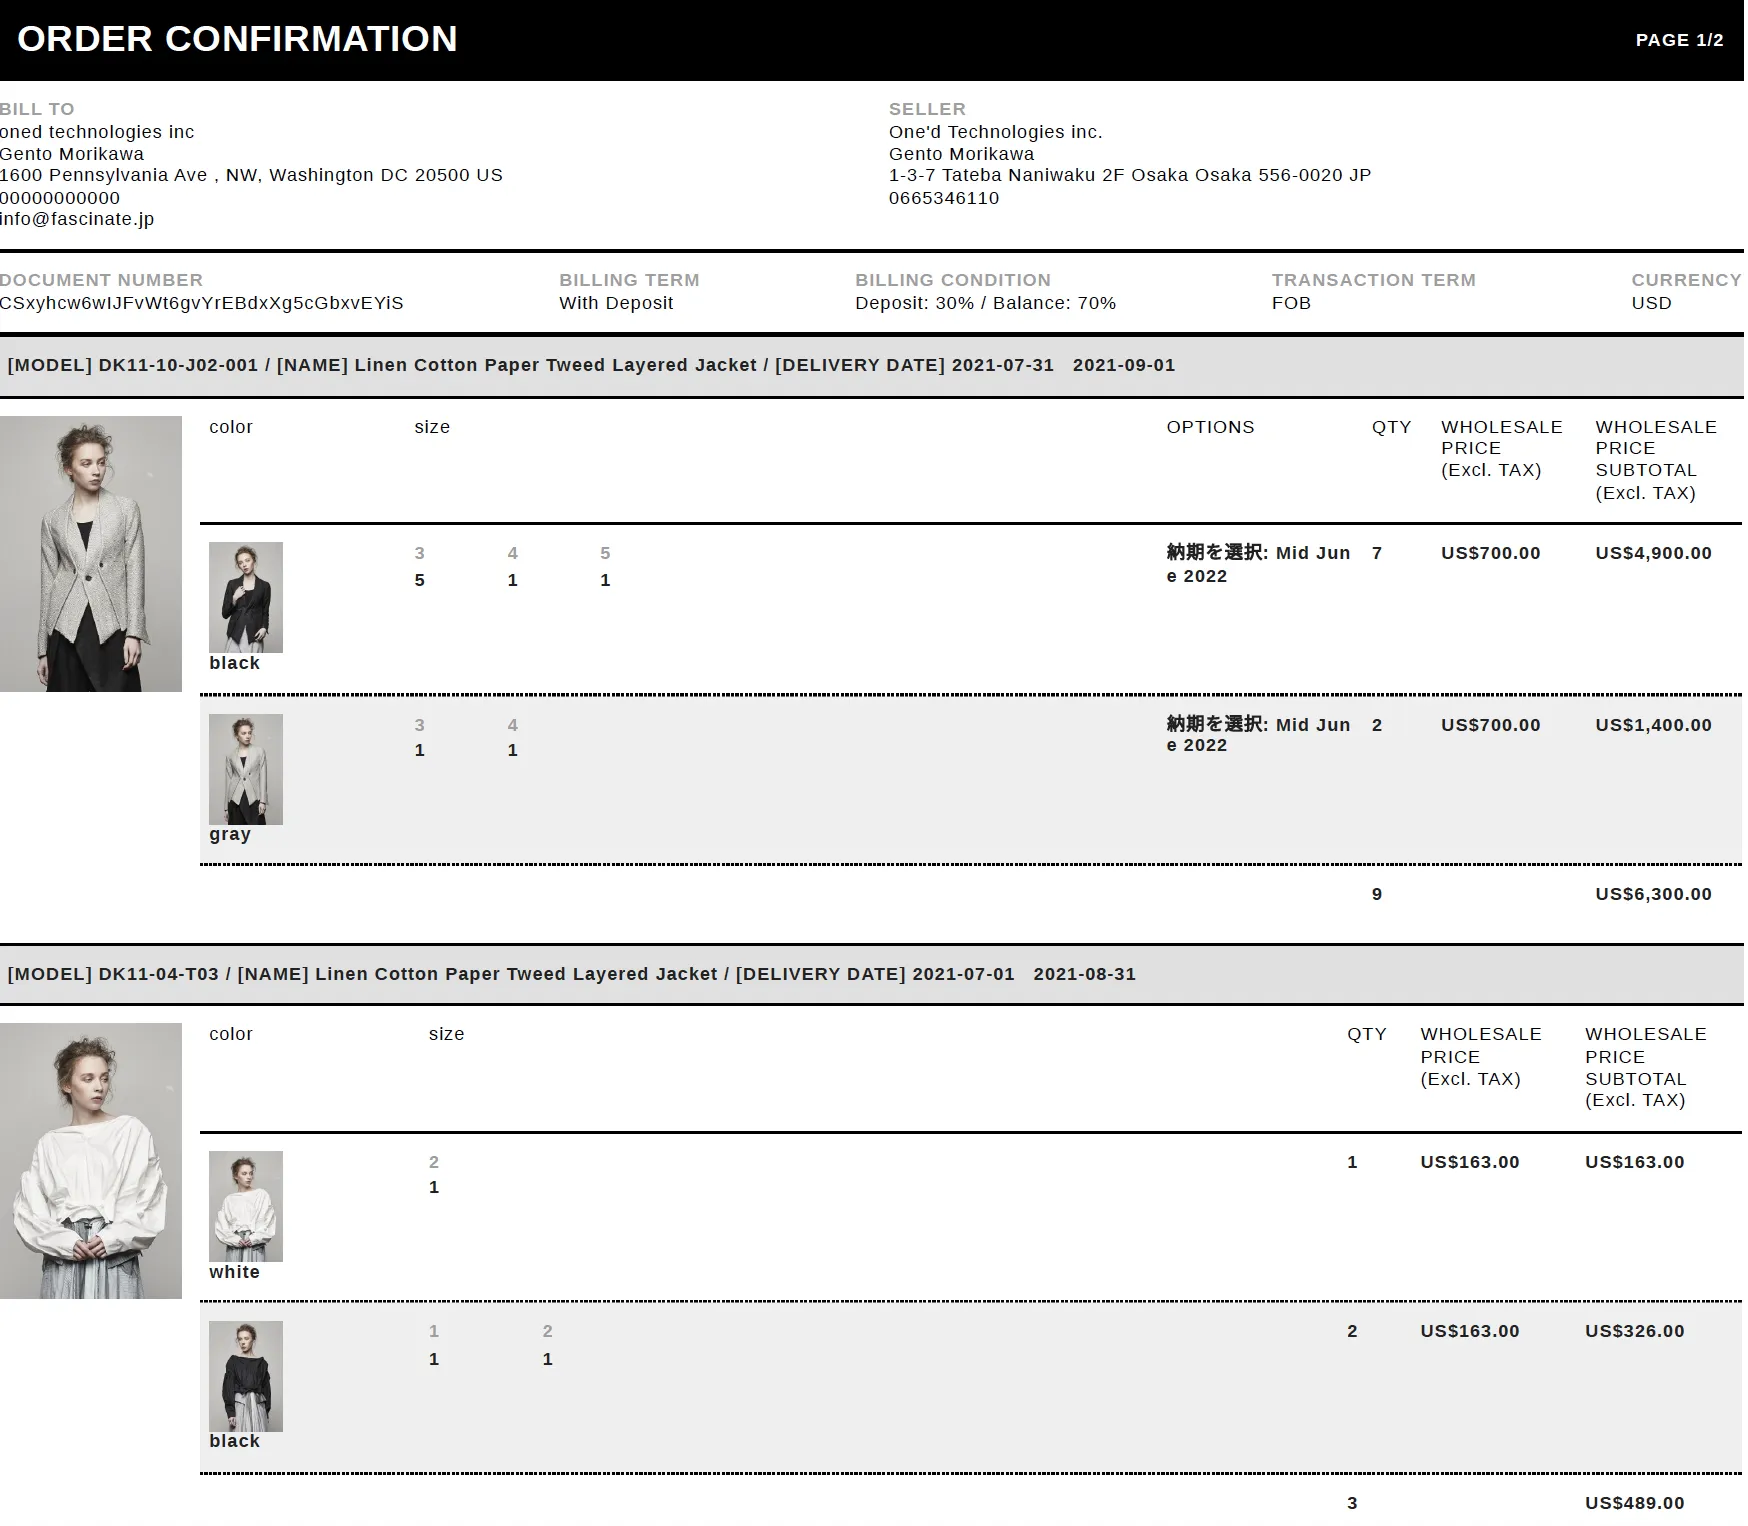
Task: Click the FOB transaction term value
Action: click(x=1291, y=303)
